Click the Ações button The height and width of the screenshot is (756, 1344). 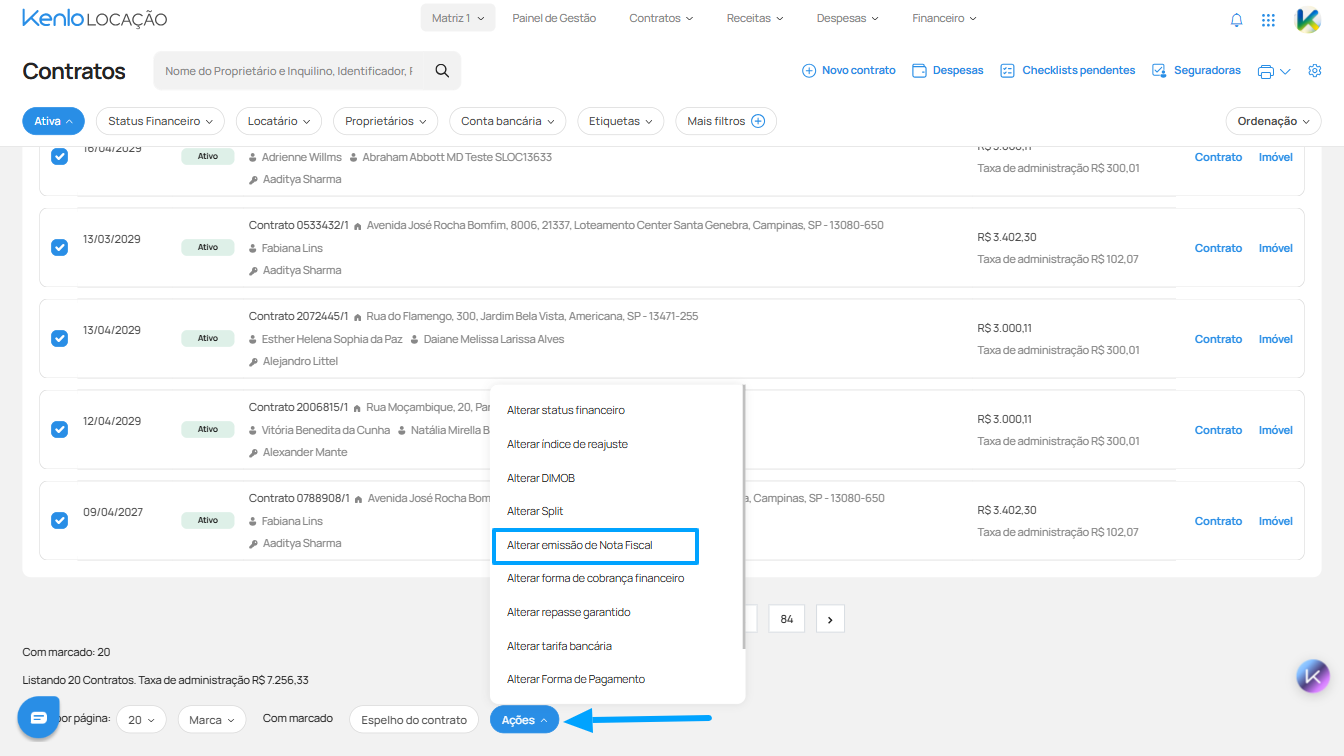click(x=524, y=720)
